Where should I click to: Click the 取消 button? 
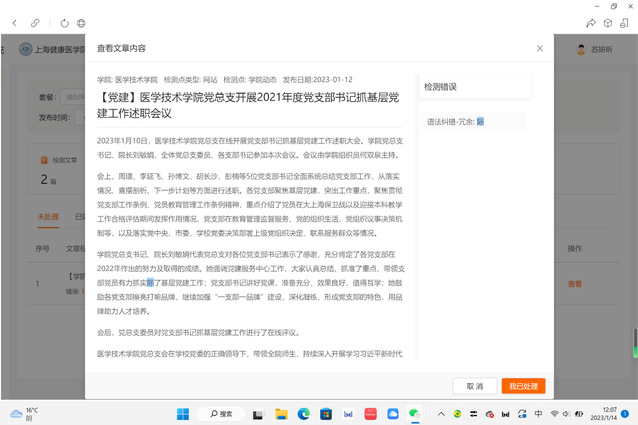click(474, 386)
